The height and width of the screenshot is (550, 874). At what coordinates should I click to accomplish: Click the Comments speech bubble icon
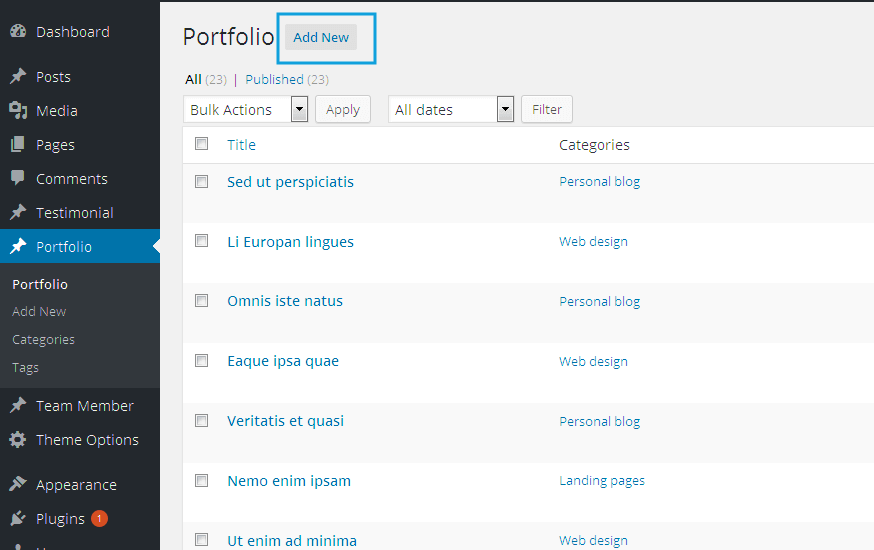point(17,179)
